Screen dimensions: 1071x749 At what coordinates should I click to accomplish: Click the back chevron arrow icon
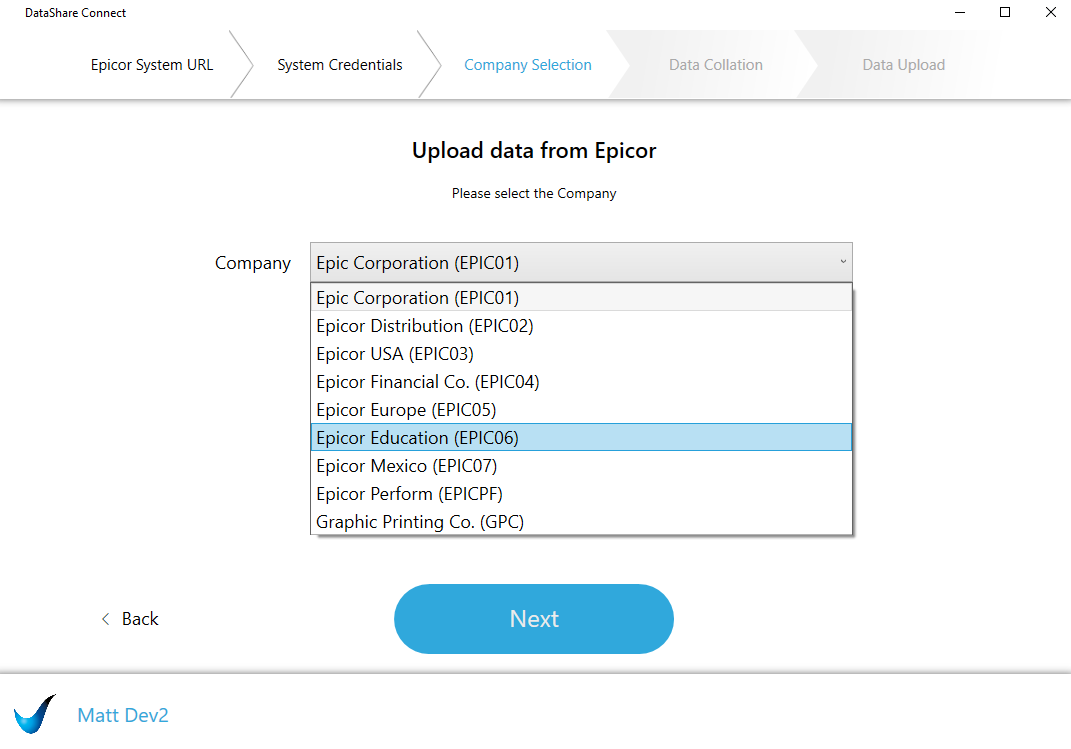coord(105,619)
